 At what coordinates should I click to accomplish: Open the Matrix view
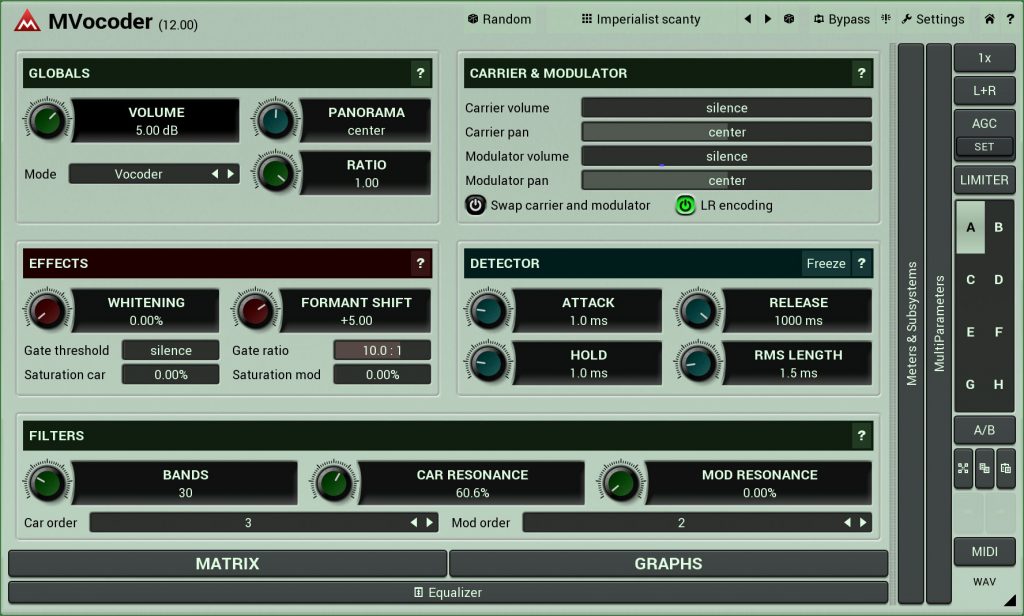[x=227, y=564]
